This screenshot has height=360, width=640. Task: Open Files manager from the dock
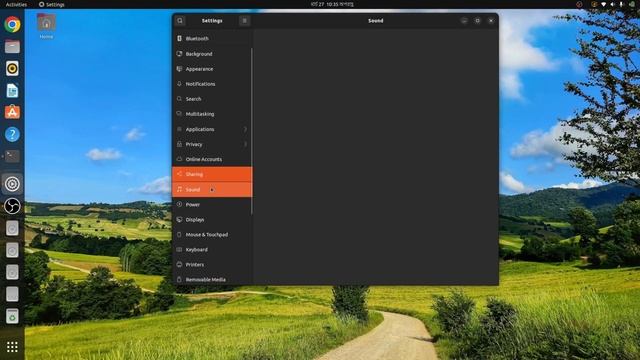[x=12, y=47]
